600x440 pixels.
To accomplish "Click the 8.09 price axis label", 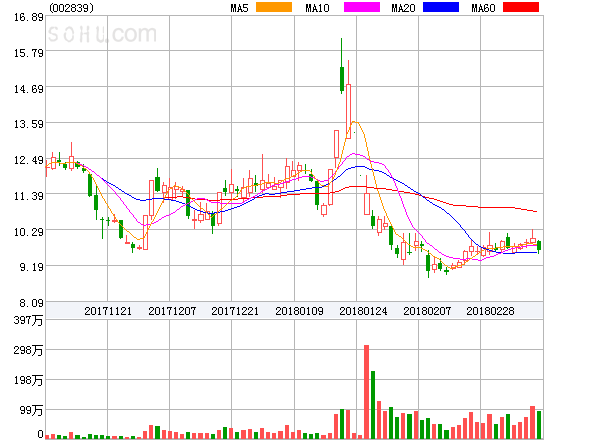I will [x=31, y=303].
